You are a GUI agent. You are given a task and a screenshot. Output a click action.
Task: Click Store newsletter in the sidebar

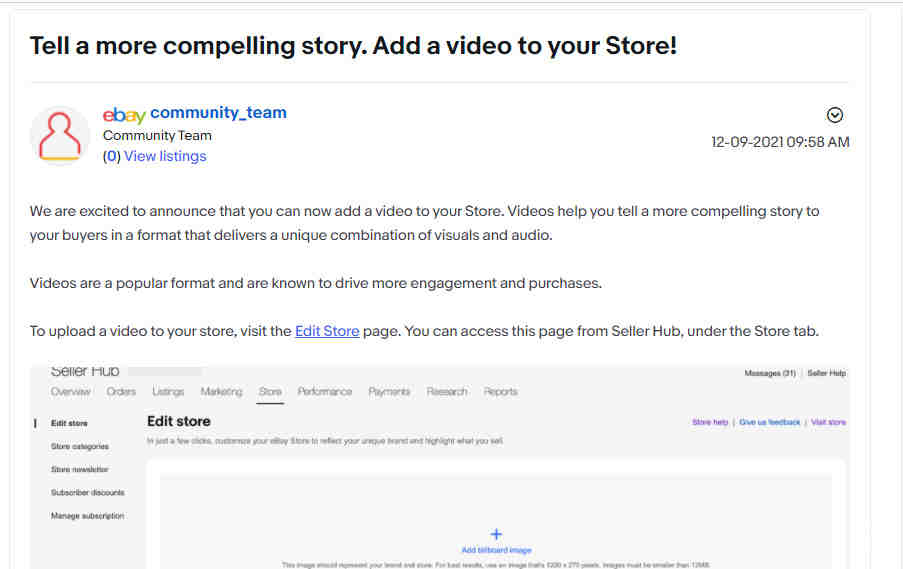[79, 469]
